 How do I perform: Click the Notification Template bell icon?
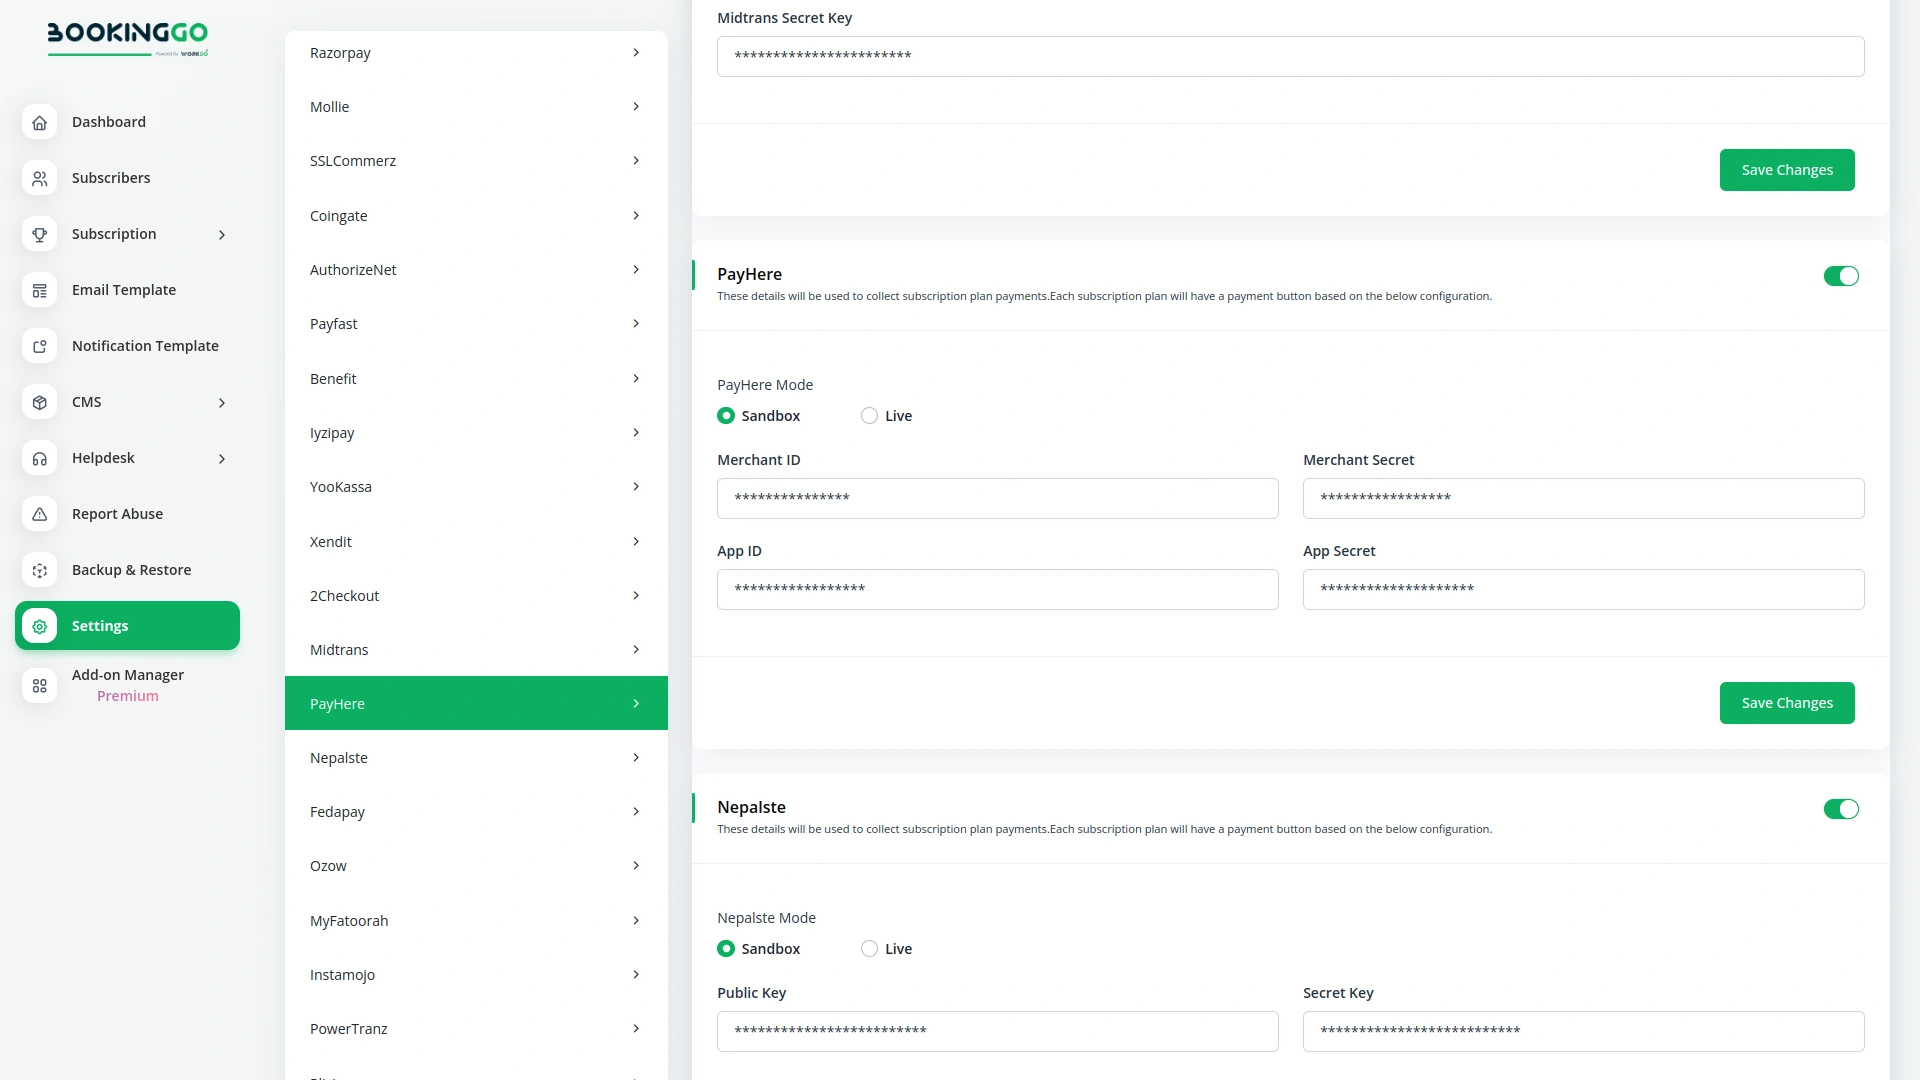(39, 346)
